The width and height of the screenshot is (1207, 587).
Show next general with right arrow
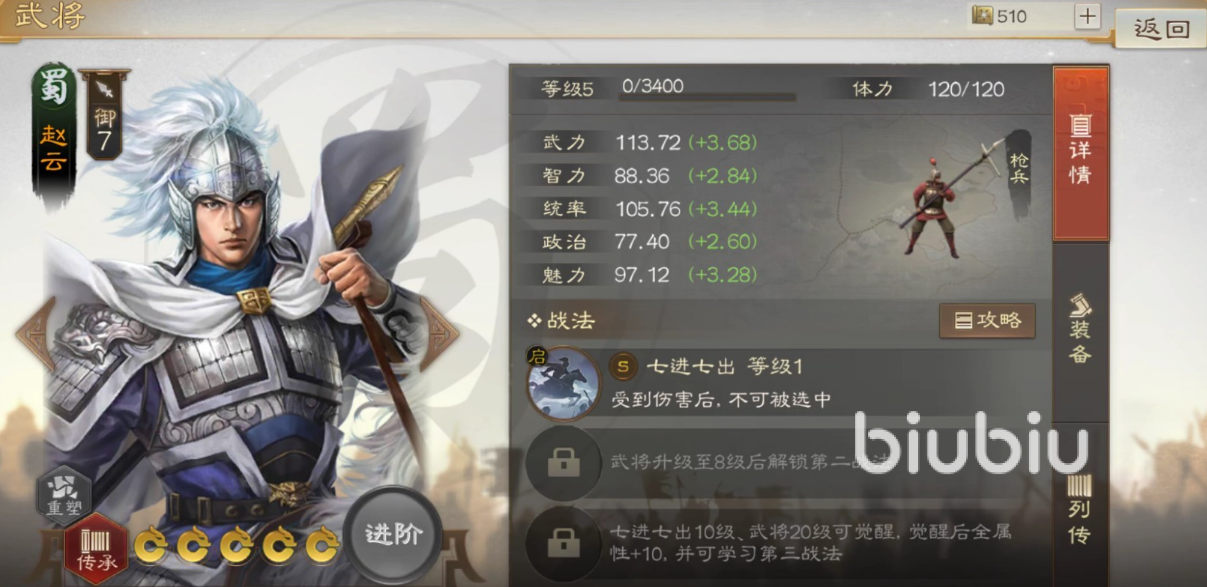438,333
